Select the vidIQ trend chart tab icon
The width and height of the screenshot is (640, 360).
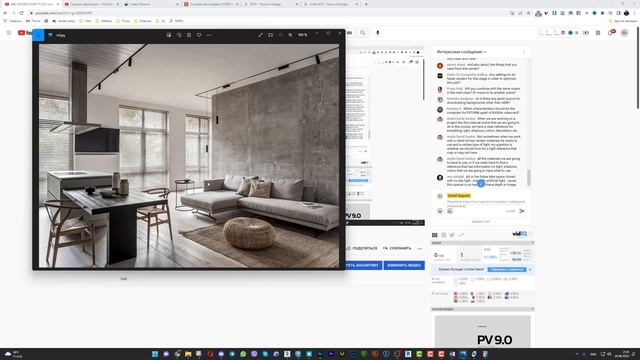tap(461, 235)
